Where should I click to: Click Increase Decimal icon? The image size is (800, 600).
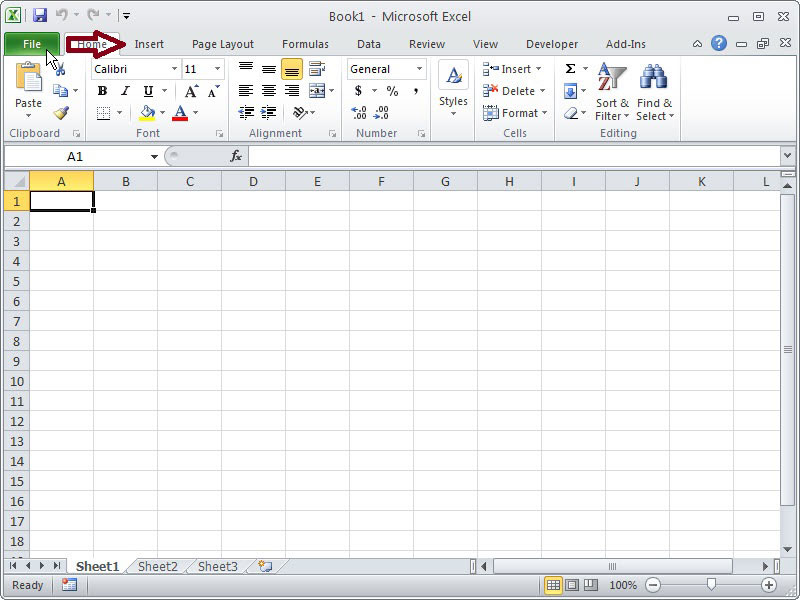(x=359, y=113)
